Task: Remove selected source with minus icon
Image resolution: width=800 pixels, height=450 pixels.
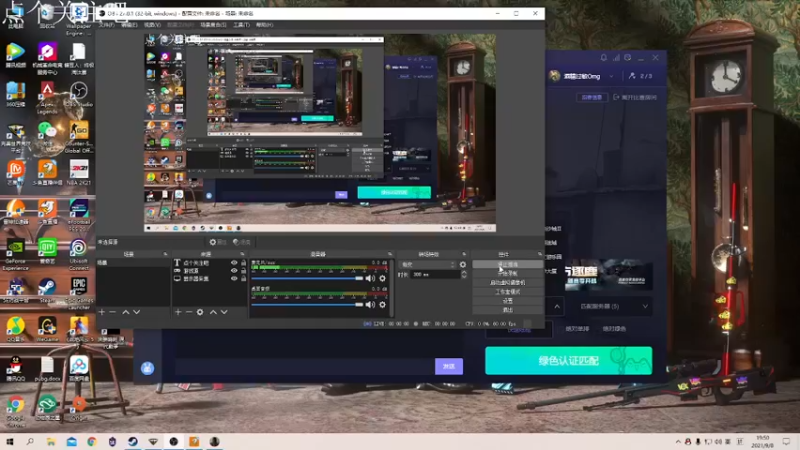Action: 189,312
